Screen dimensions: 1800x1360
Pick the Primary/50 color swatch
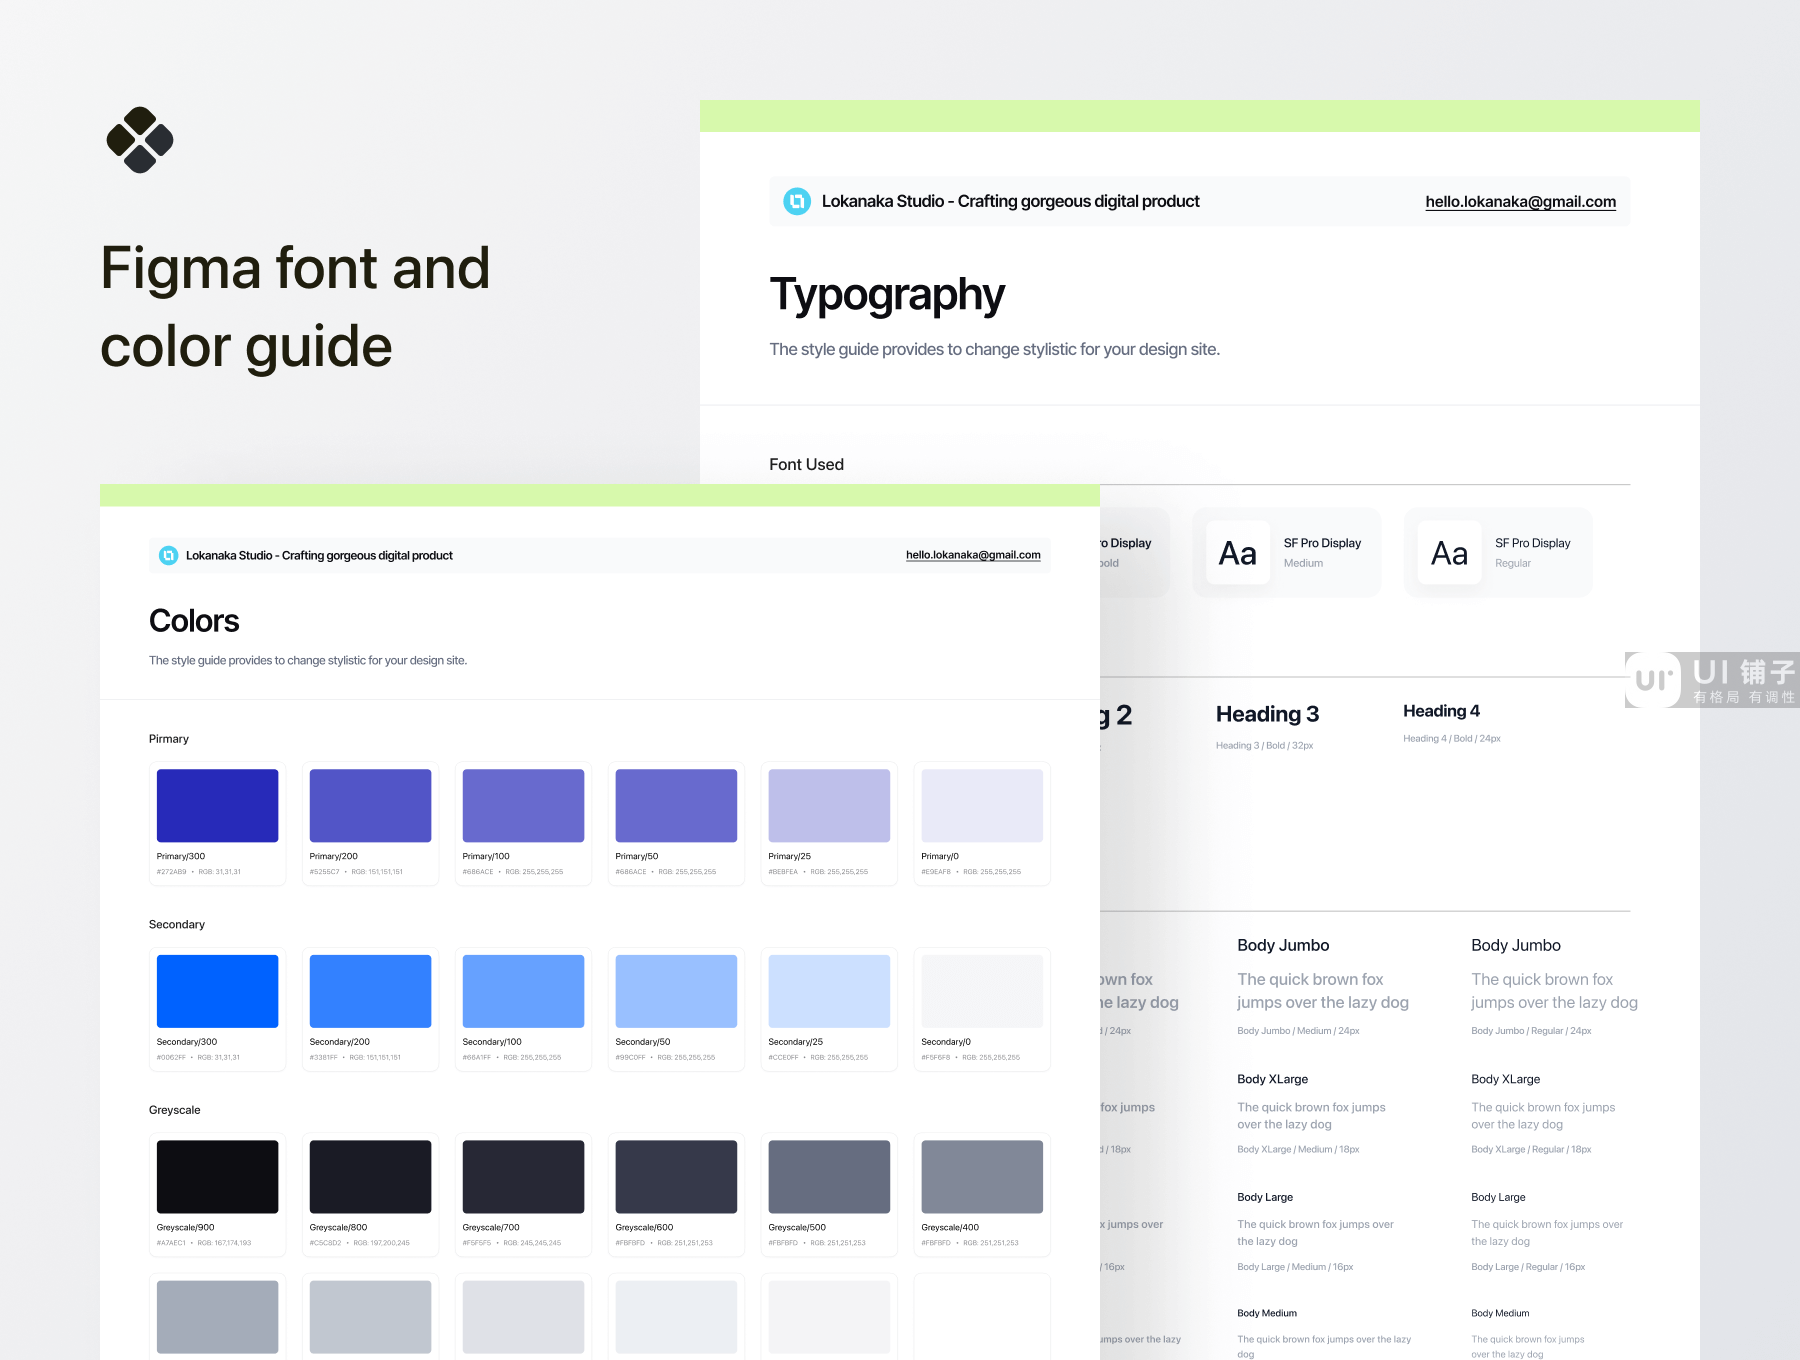pos(676,805)
